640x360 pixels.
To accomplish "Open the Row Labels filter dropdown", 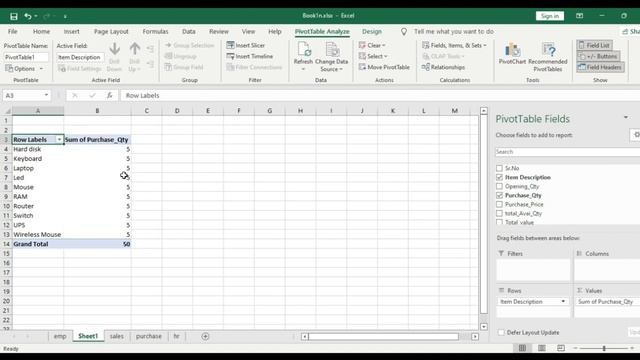I will (x=59, y=140).
